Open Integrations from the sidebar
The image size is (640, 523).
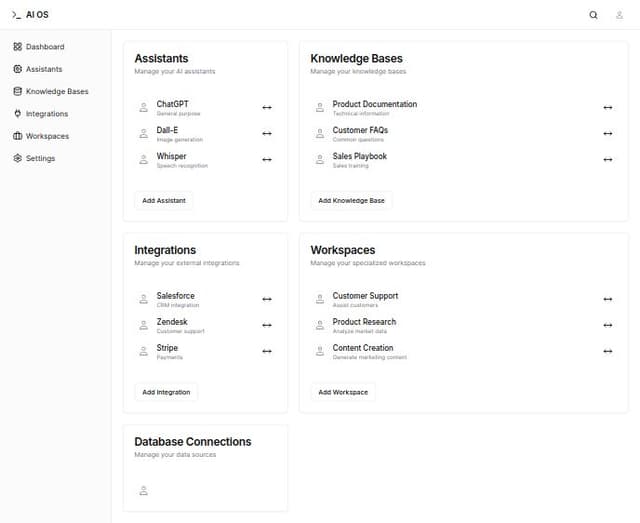point(47,114)
